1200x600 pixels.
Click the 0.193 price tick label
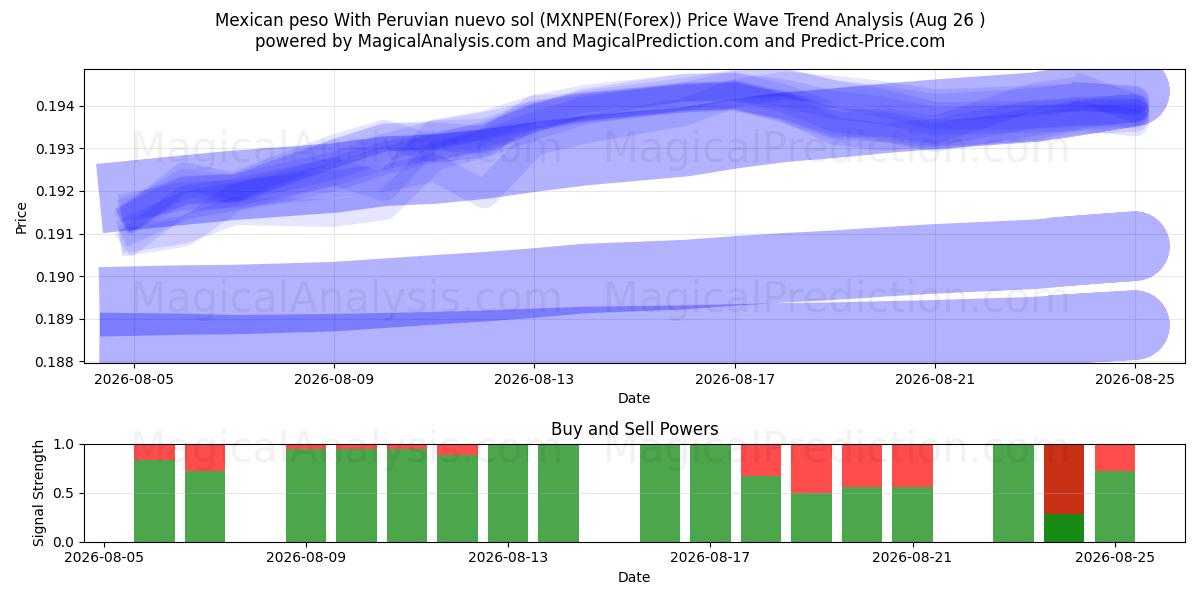tap(57, 149)
